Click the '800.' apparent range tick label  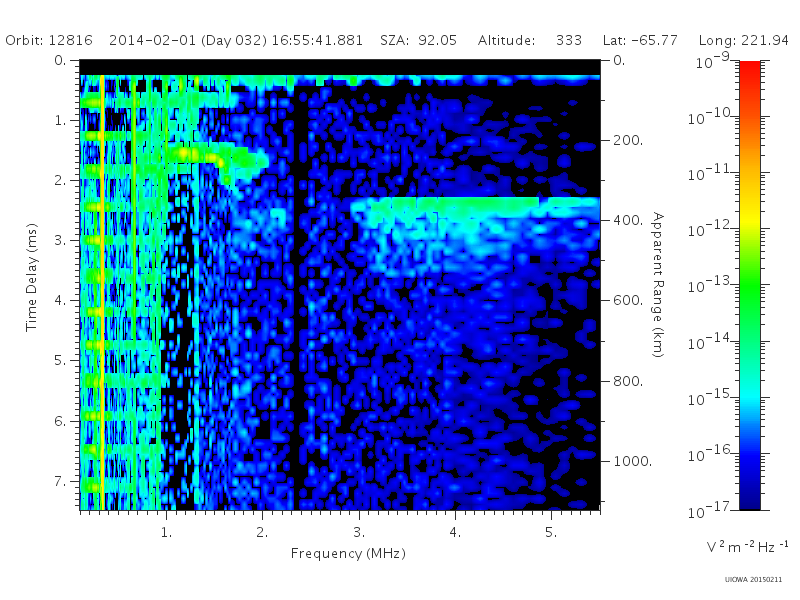[628, 381]
